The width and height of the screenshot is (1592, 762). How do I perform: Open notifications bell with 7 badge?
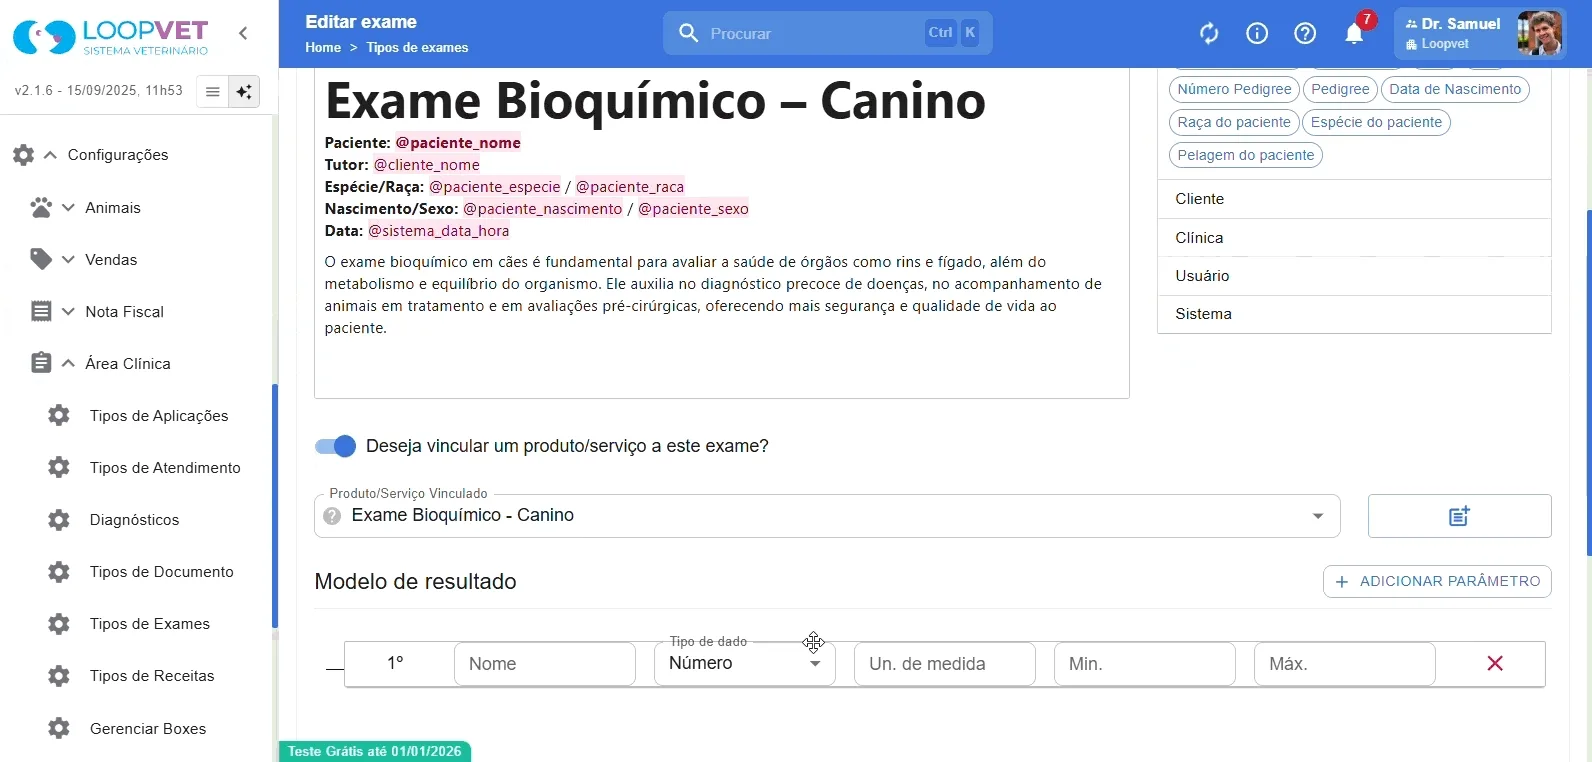pos(1354,33)
